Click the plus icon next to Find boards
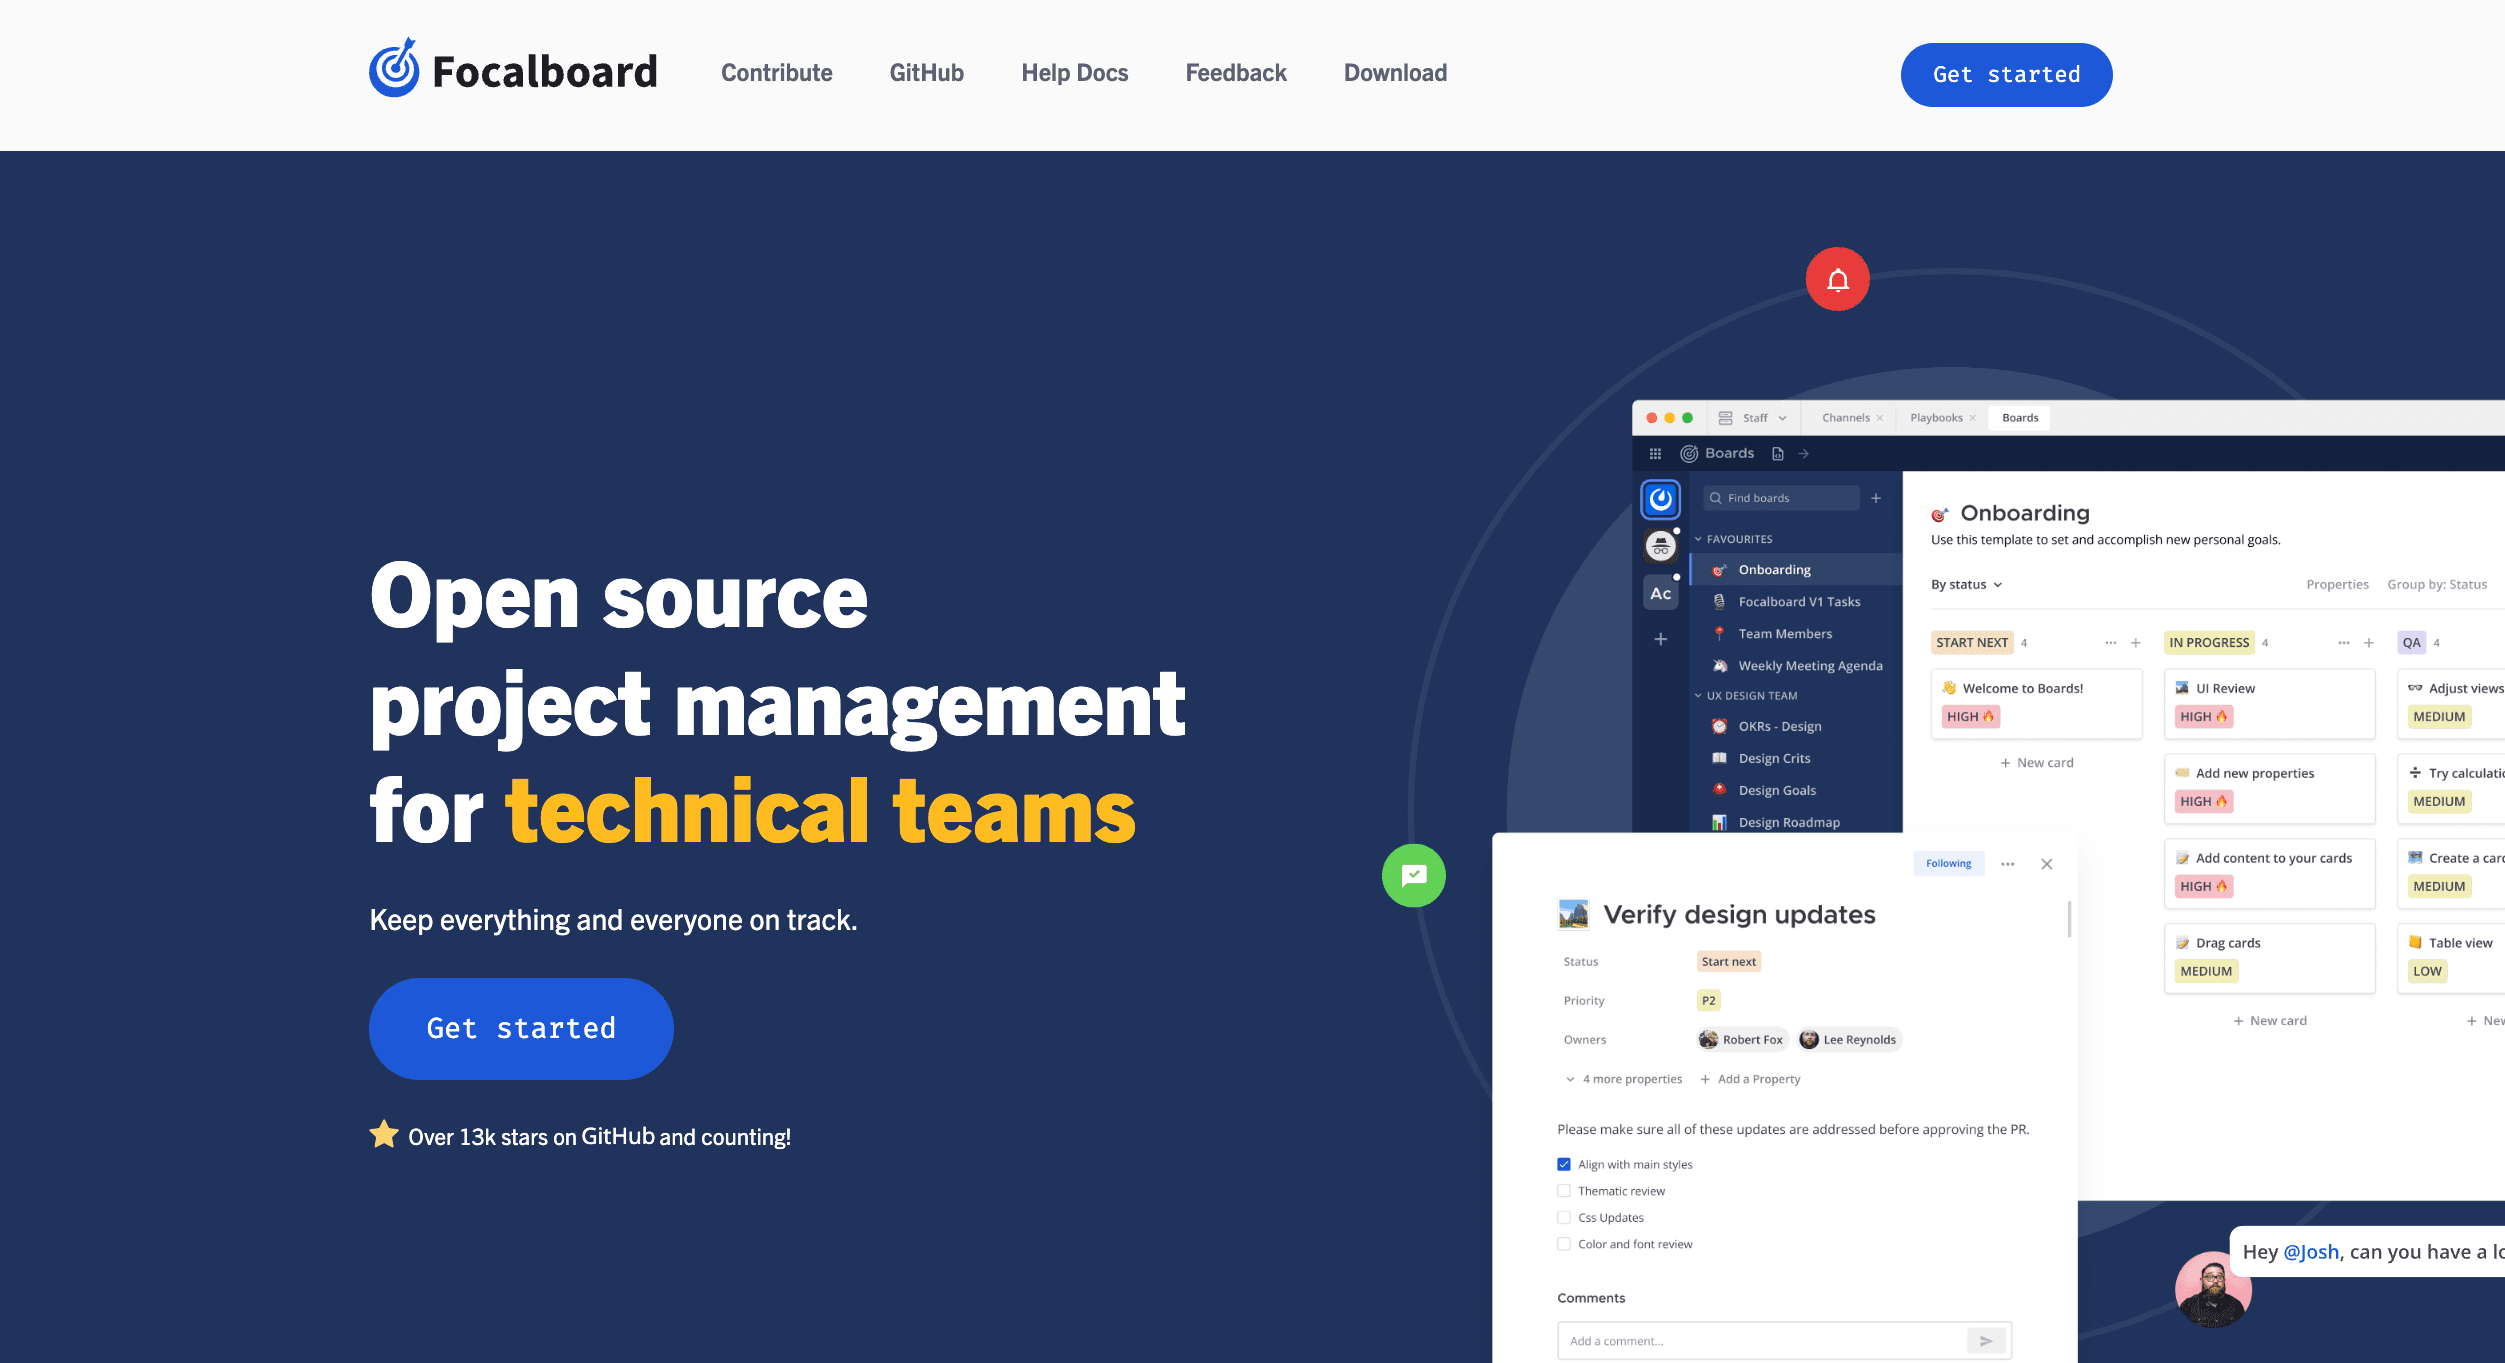Viewport: 2505px width, 1363px height. pyautogui.click(x=1876, y=498)
